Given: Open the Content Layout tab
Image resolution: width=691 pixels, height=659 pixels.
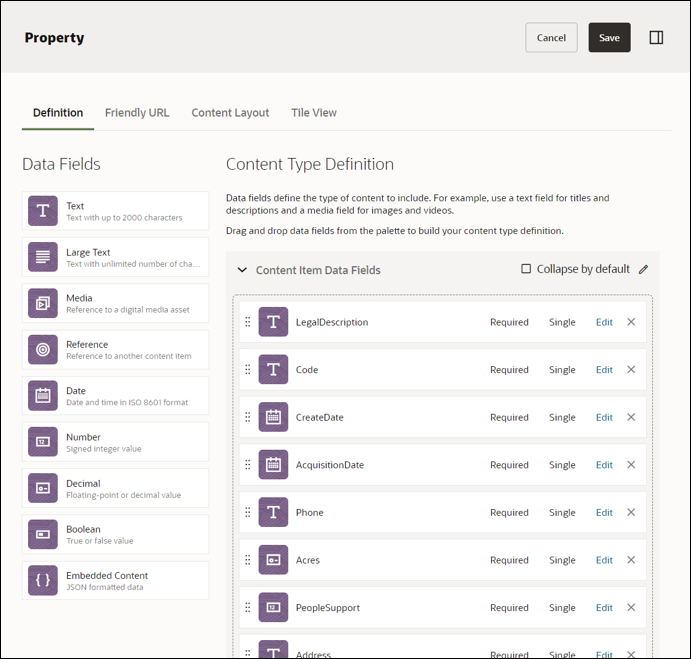Looking at the screenshot, I should point(230,113).
